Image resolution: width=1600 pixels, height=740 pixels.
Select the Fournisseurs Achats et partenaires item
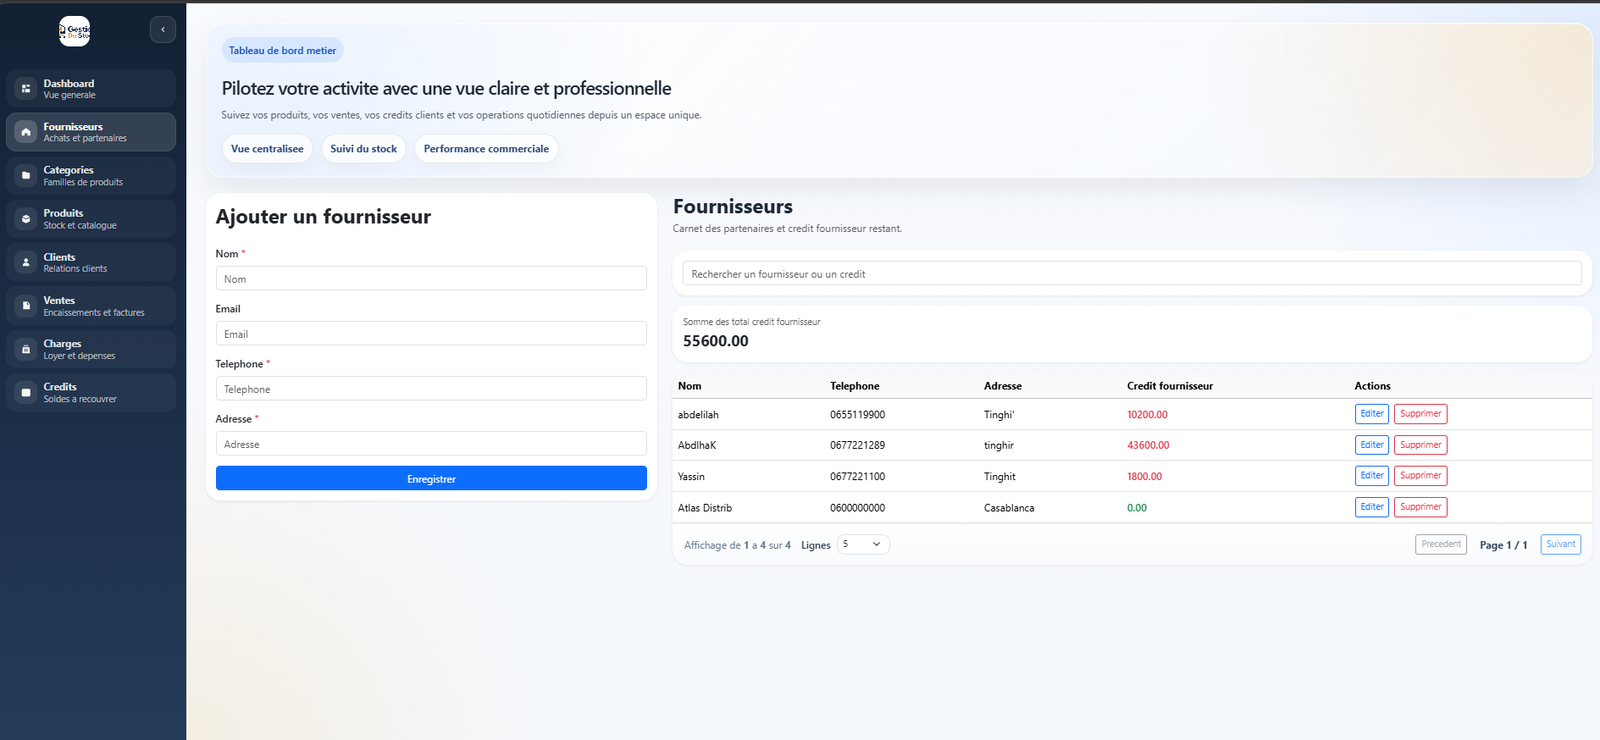91,132
